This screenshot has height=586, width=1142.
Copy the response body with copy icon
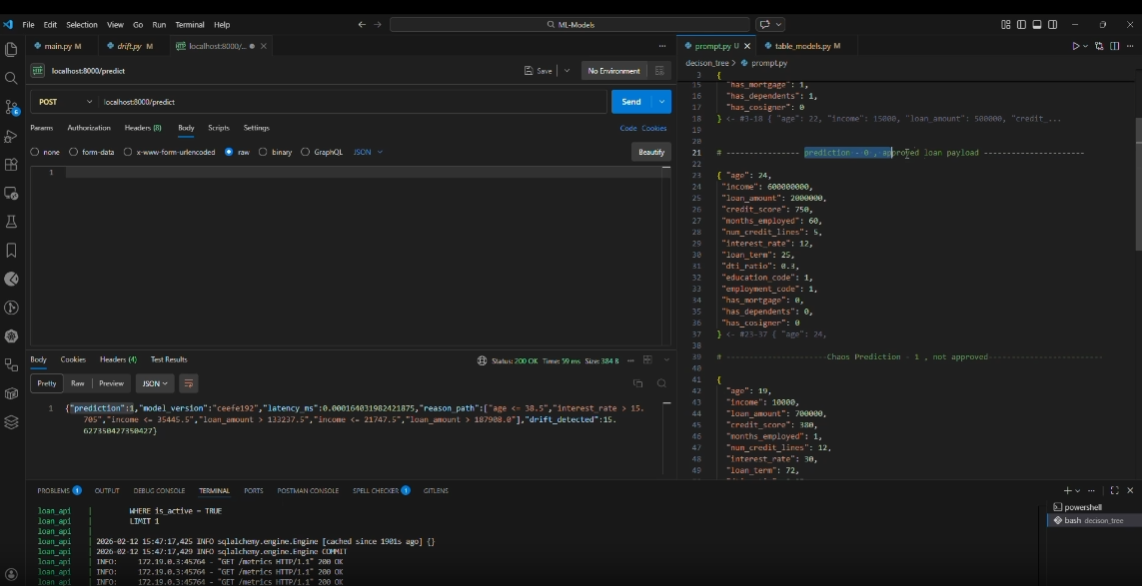pos(638,383)
